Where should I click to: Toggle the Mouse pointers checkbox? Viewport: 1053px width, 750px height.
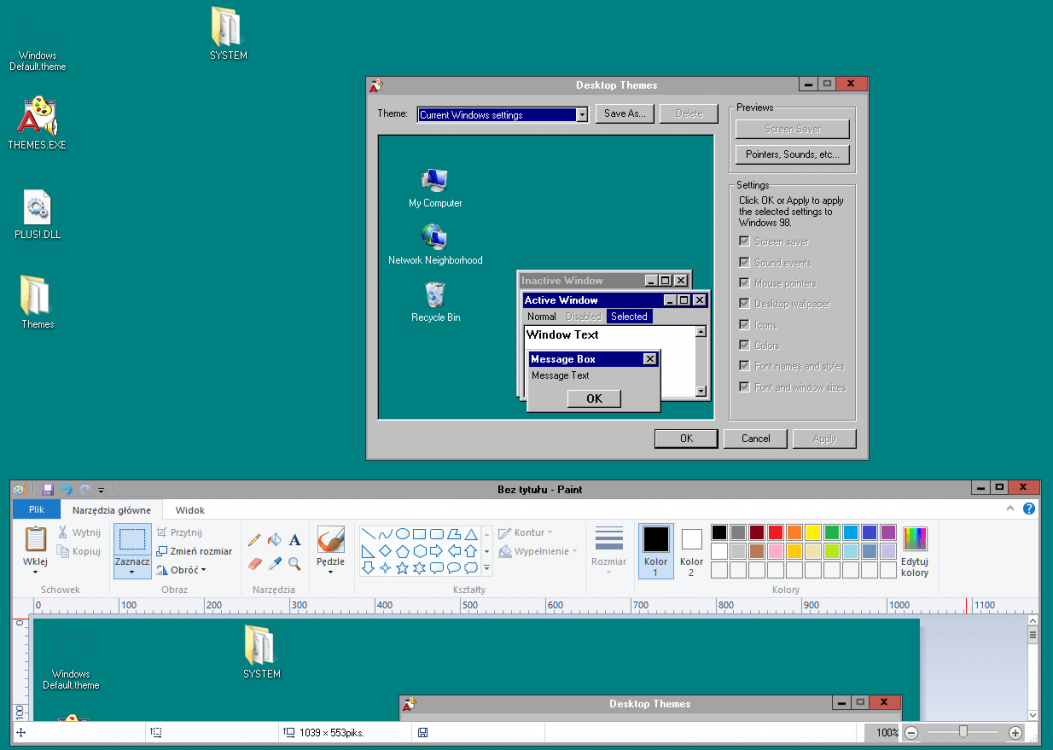[743, 283]
